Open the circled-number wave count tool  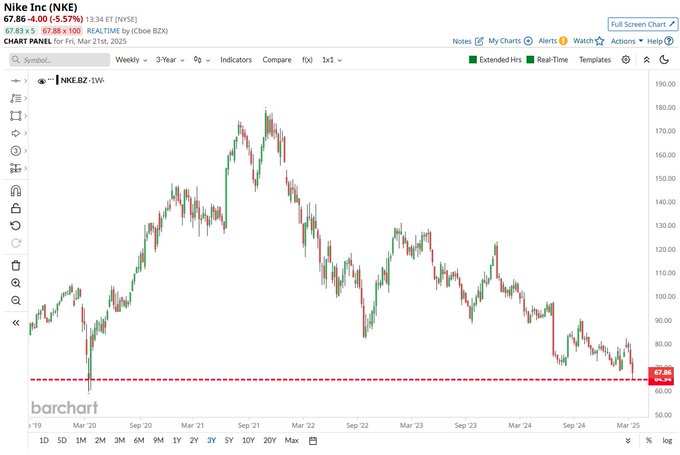click(16, 151)
